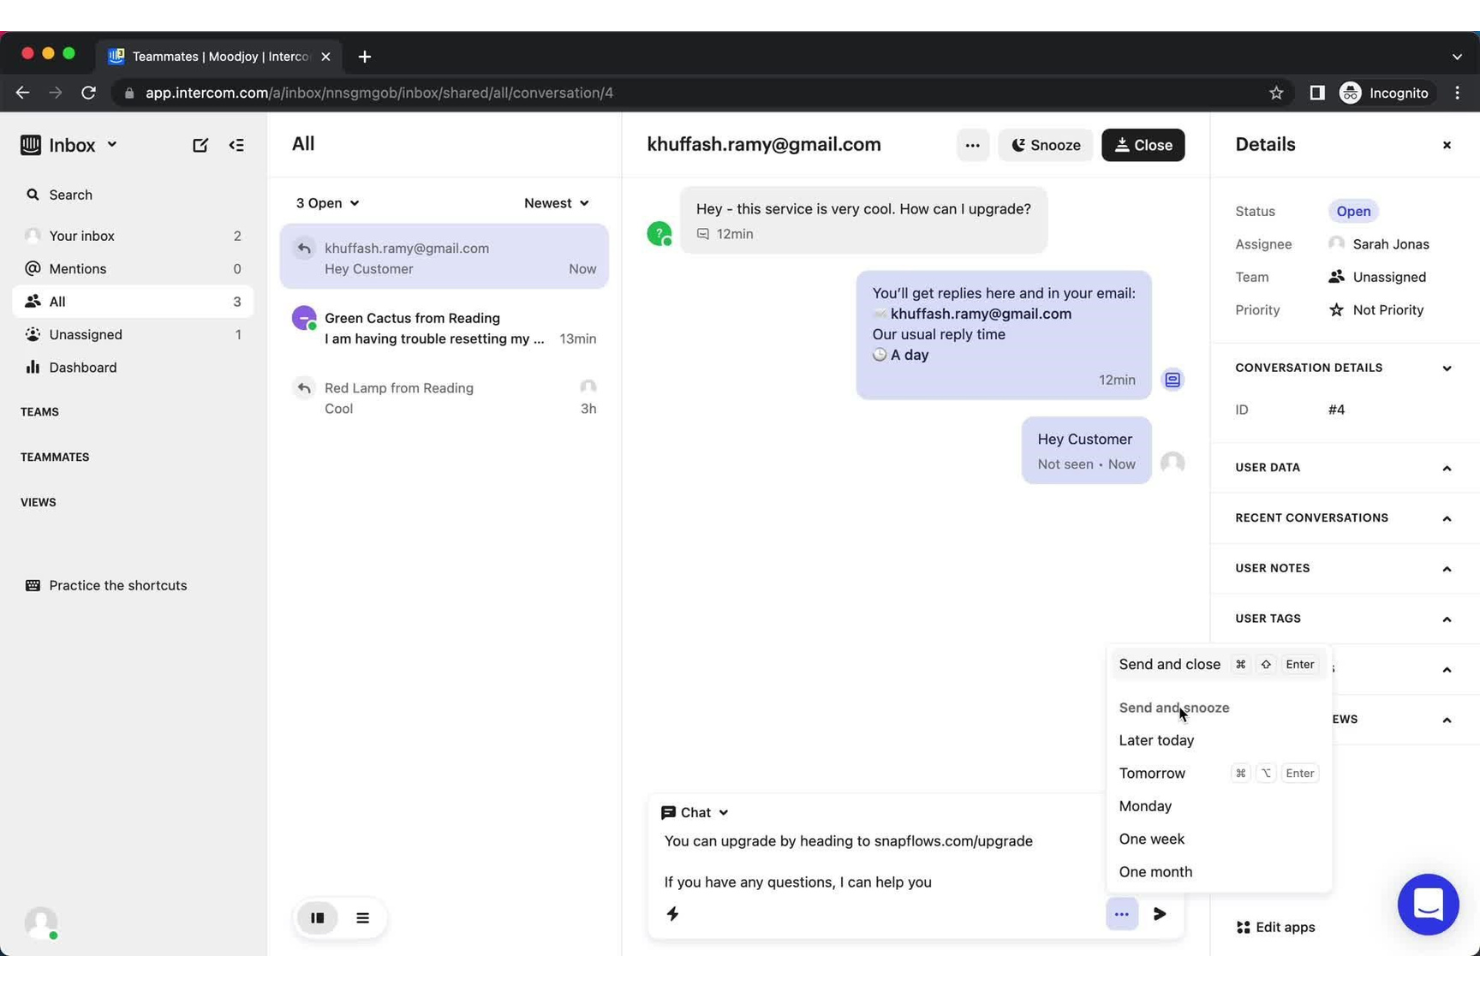Select Send and snooze from the menu

point(1174,707)
